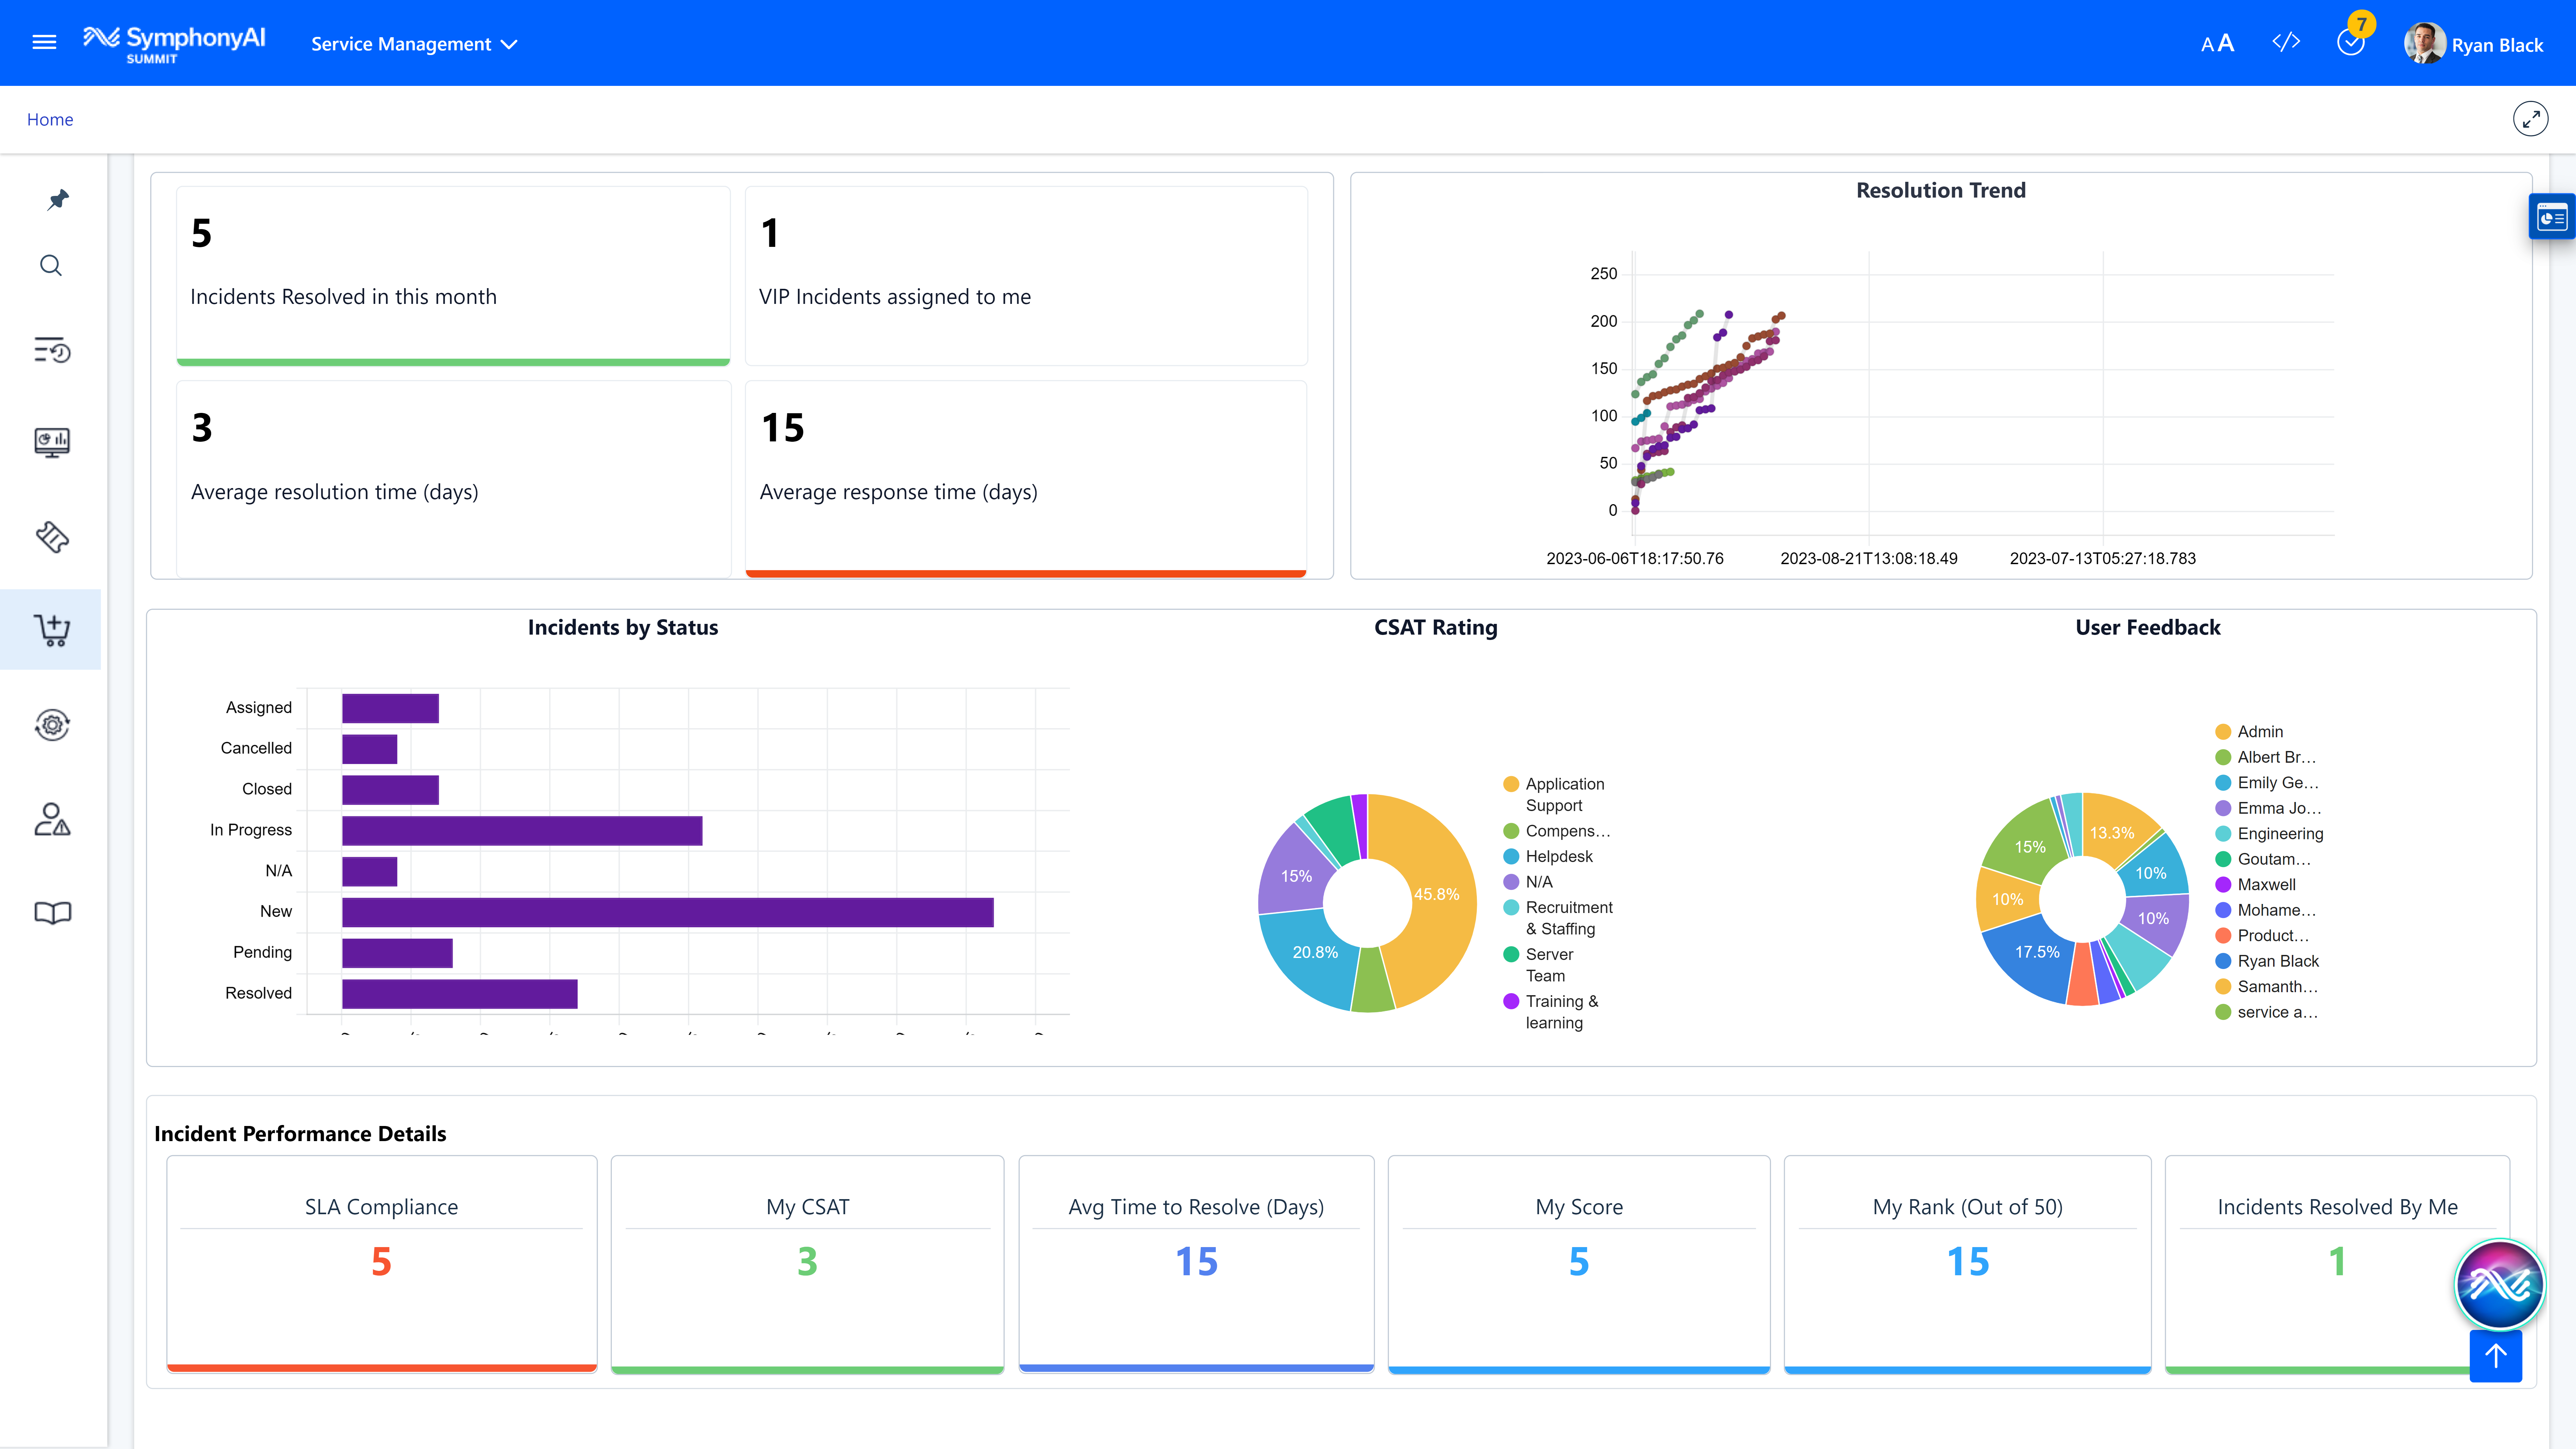Toggle Recruitment & Staffing legend entry

click(x=1558, y=918)
